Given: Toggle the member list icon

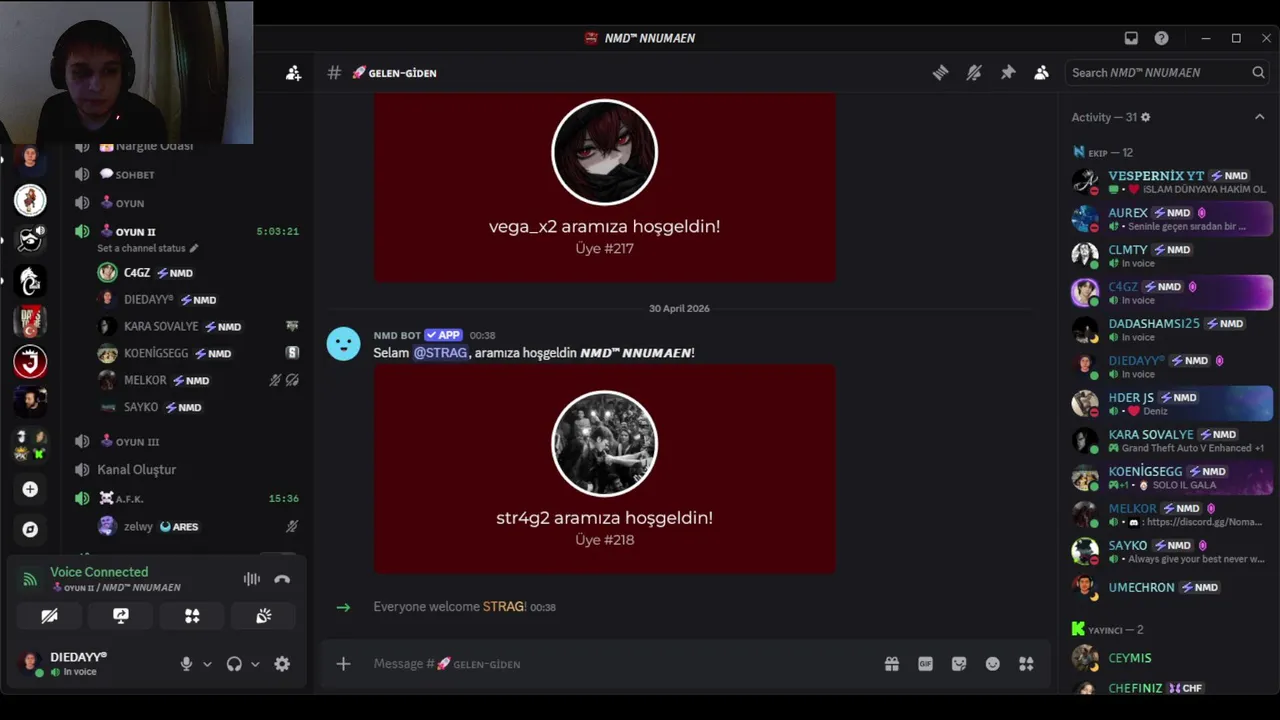Looking at the screenshot, I should [1041, 72].
